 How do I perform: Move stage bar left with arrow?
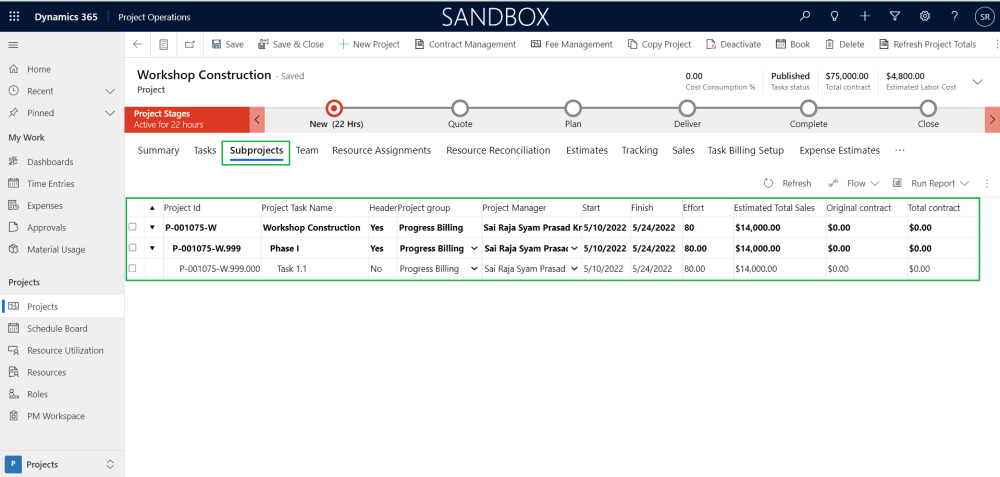(x=256, y=119)
